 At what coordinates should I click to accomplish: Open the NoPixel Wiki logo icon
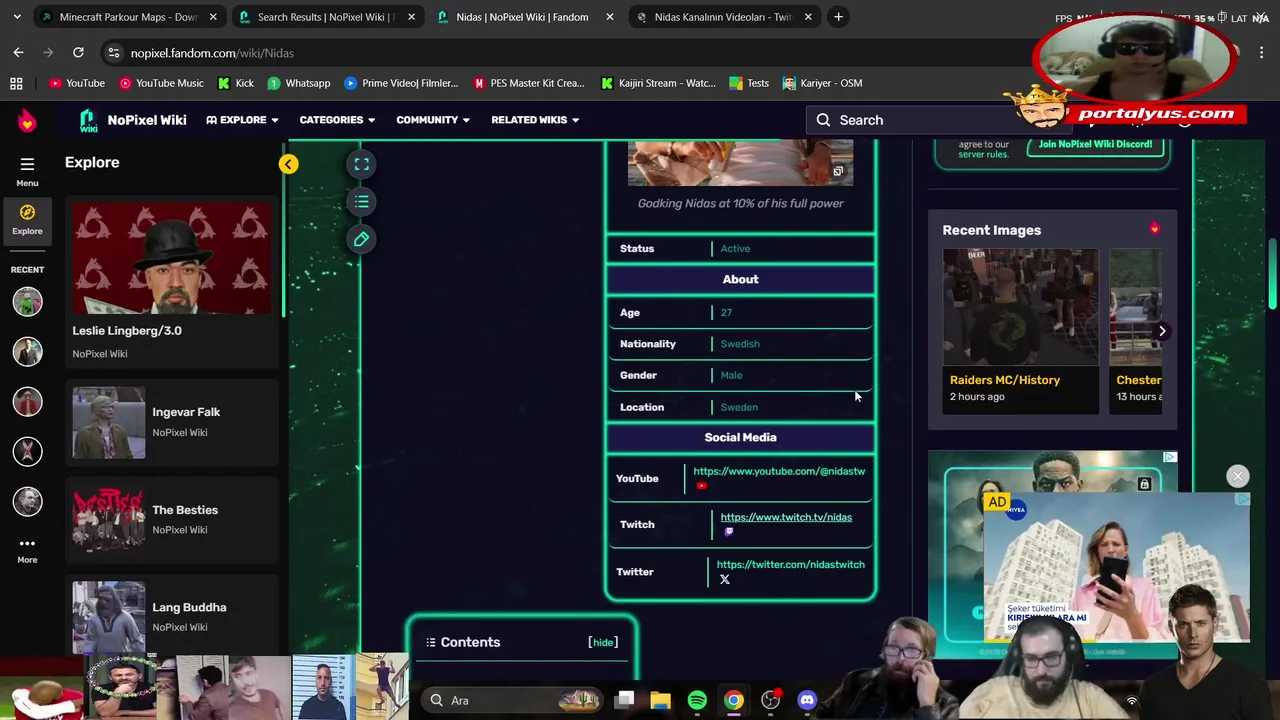click(88, 121)
